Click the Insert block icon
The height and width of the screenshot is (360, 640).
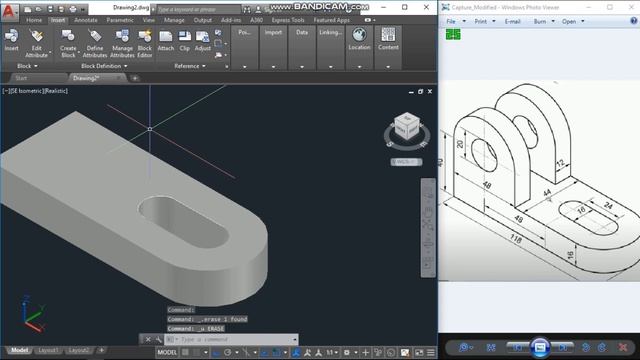(11, 36)
